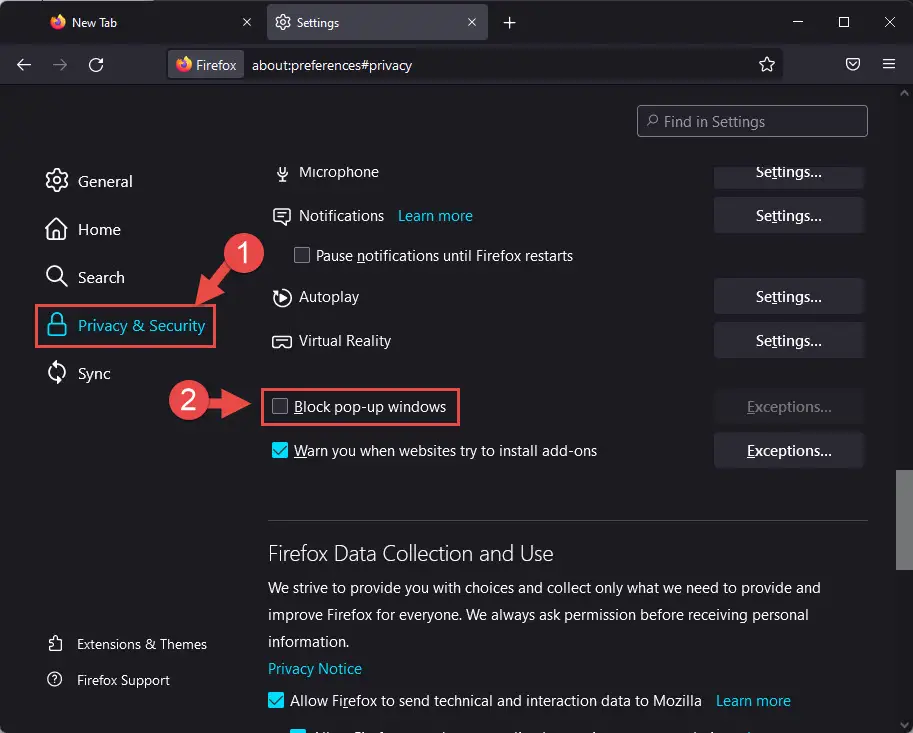This screenshot has width=913, height=733.
Task: Open the Privacy Notice link
Action: pos(314,668)
